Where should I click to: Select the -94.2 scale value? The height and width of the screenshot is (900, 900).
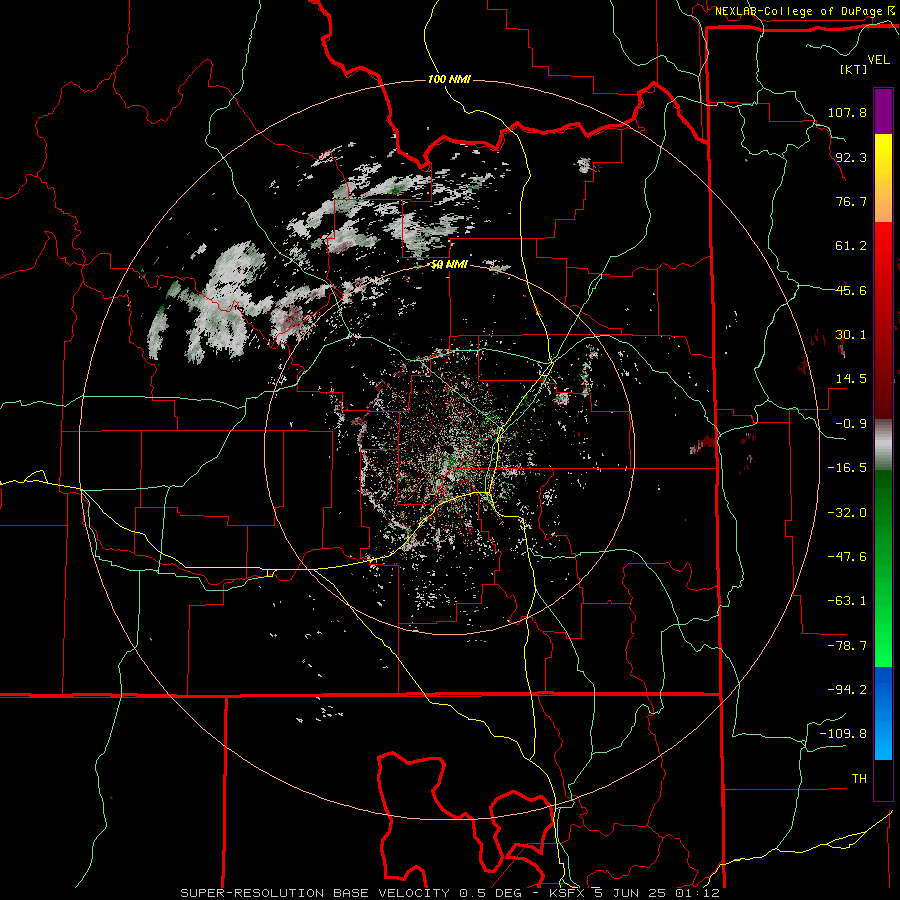point(847,690)
